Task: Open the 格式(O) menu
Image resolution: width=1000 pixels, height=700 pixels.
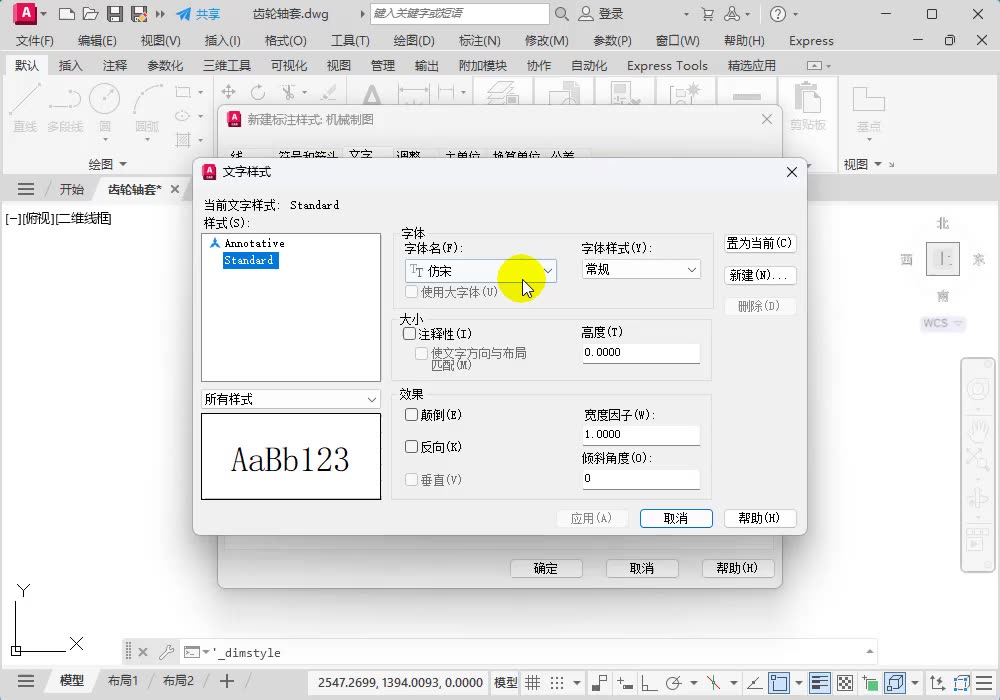Action: (285, 41)
